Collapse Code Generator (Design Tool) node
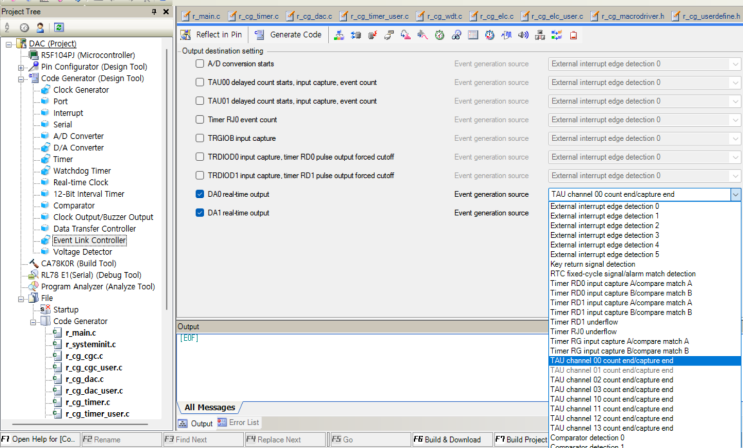Screen dimensions: 743x448 pos(21,79)
